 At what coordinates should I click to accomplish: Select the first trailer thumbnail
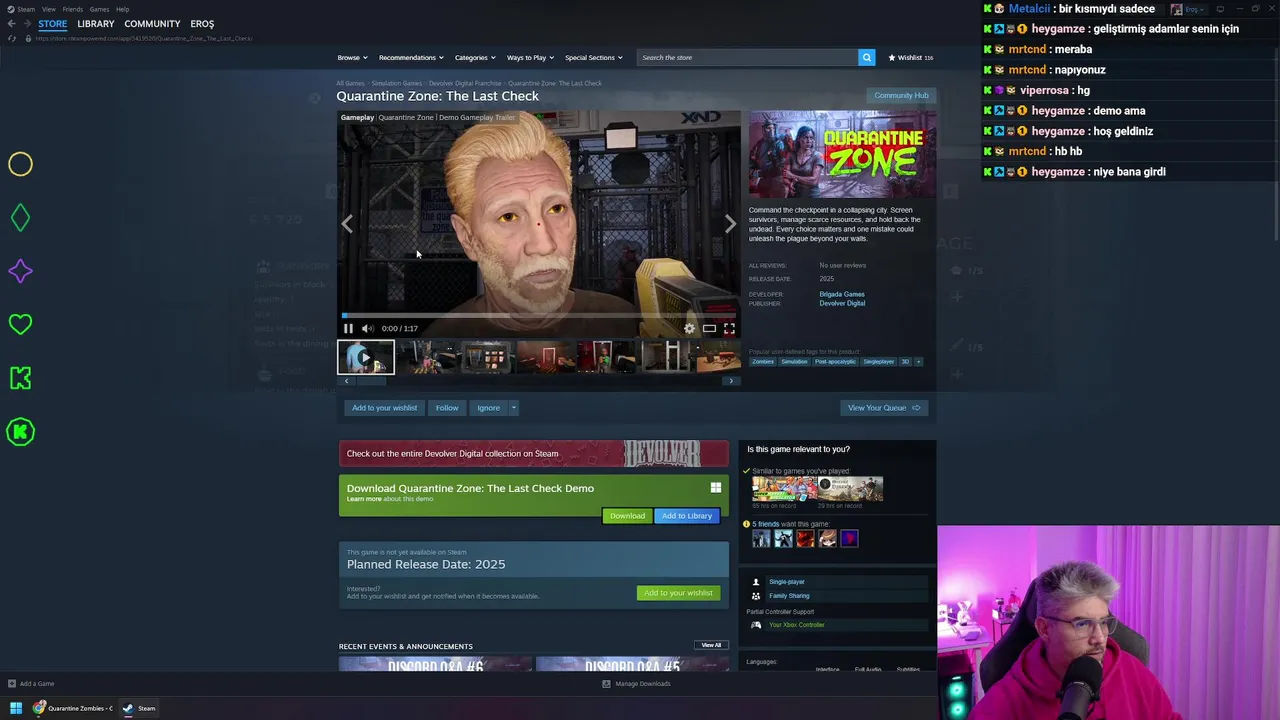pos(366,357)
